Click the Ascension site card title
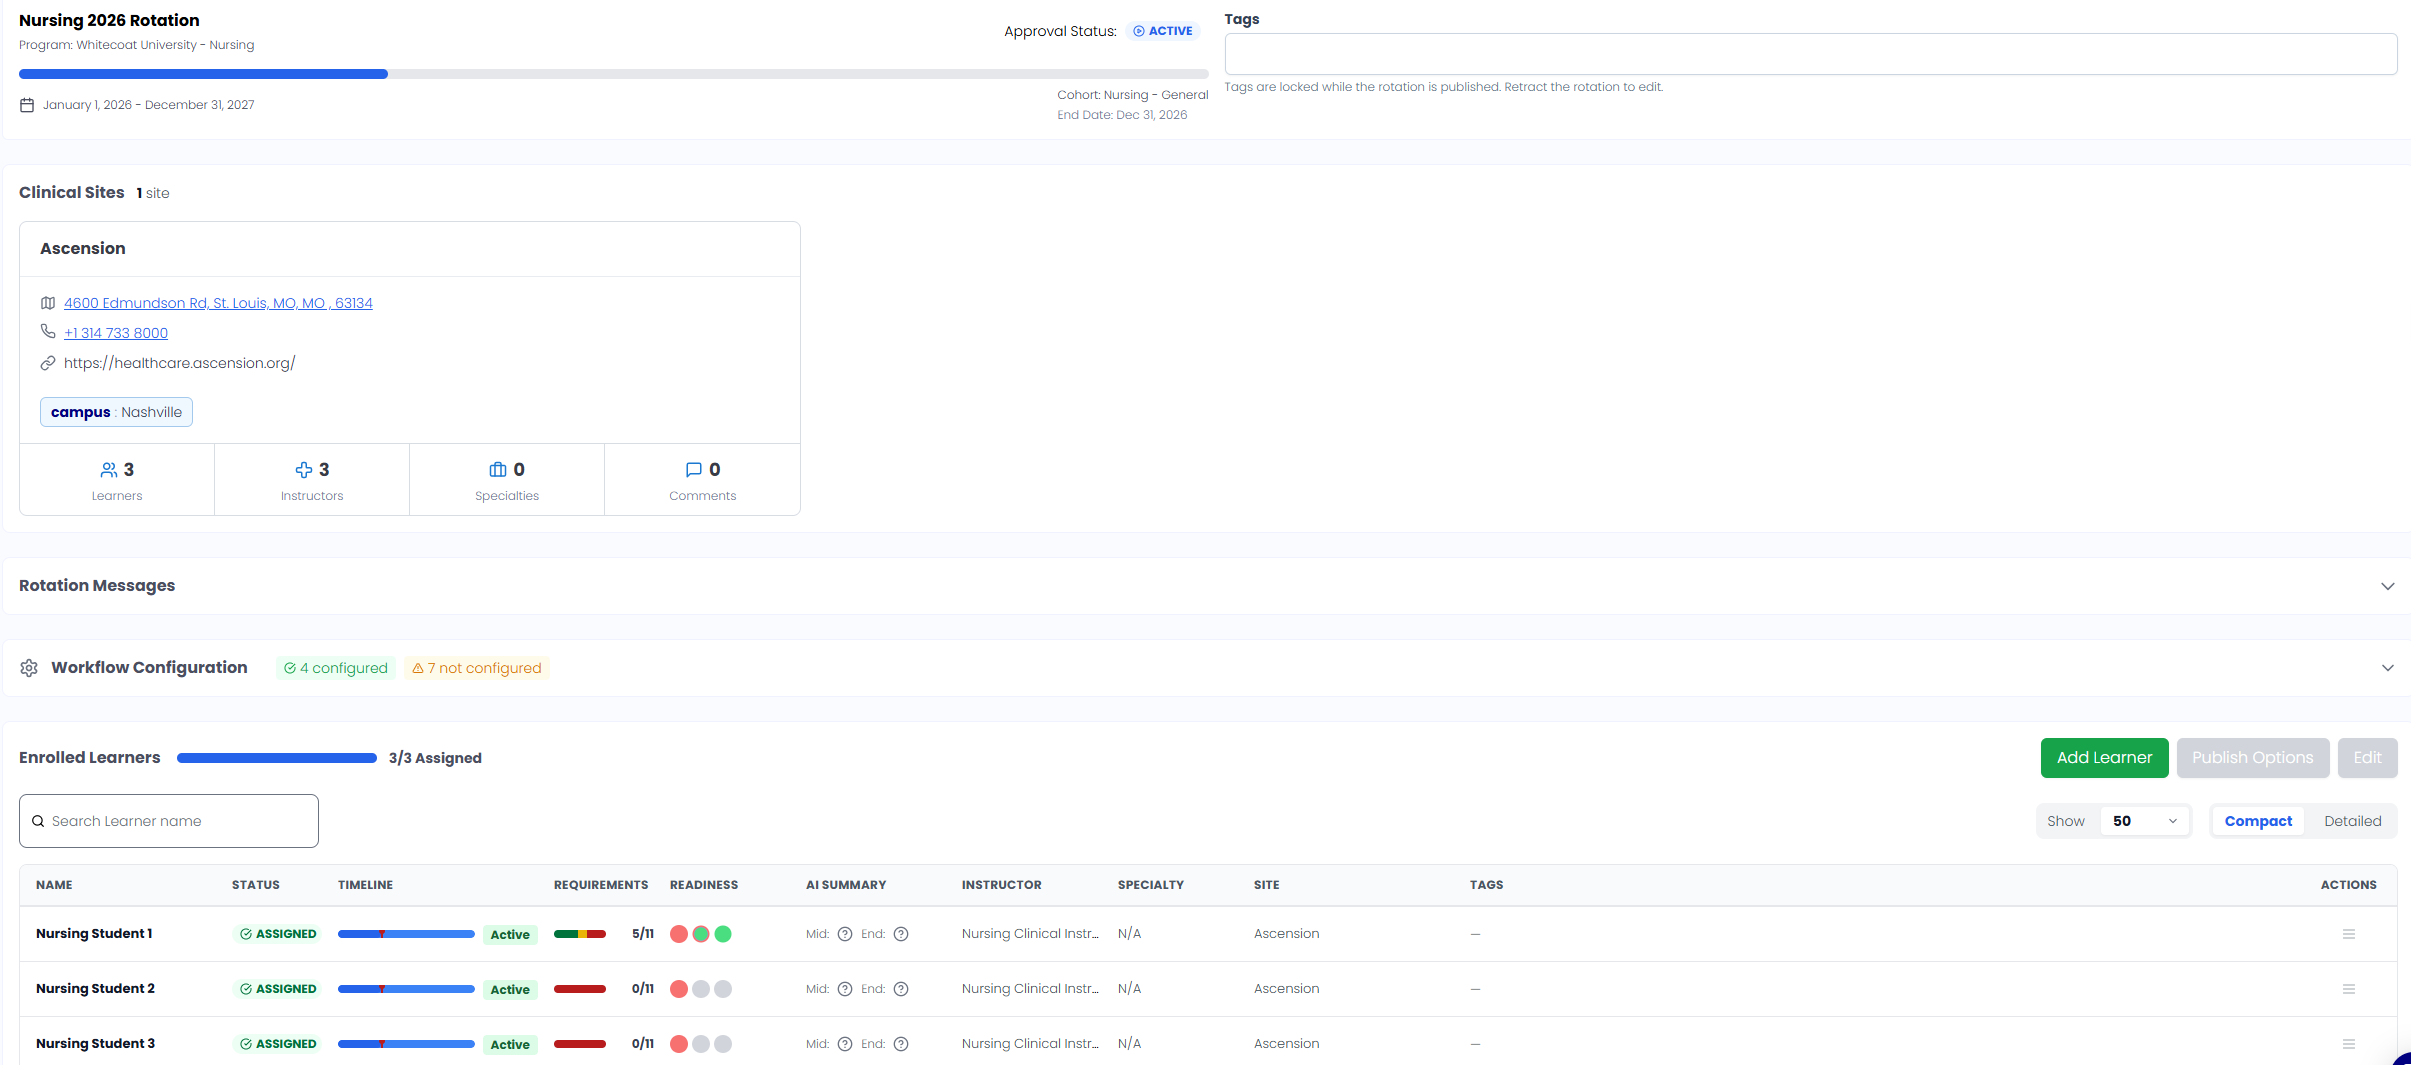Image resolution: width=2411 pixels, height=1065 pixels. [83, 249]
